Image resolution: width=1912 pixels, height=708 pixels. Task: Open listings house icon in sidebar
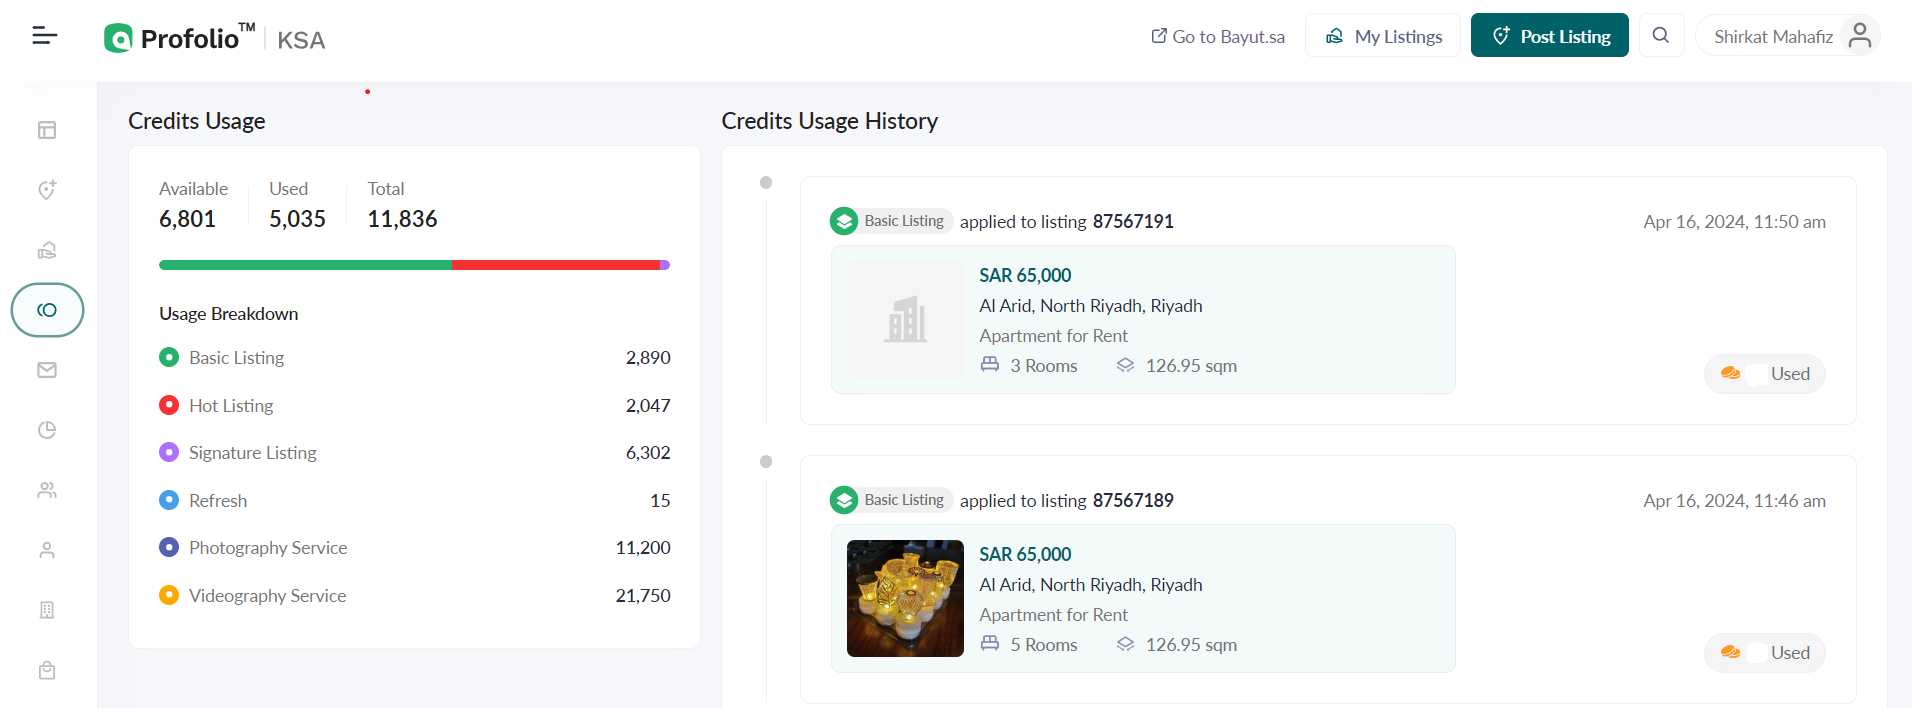[47, 250]
